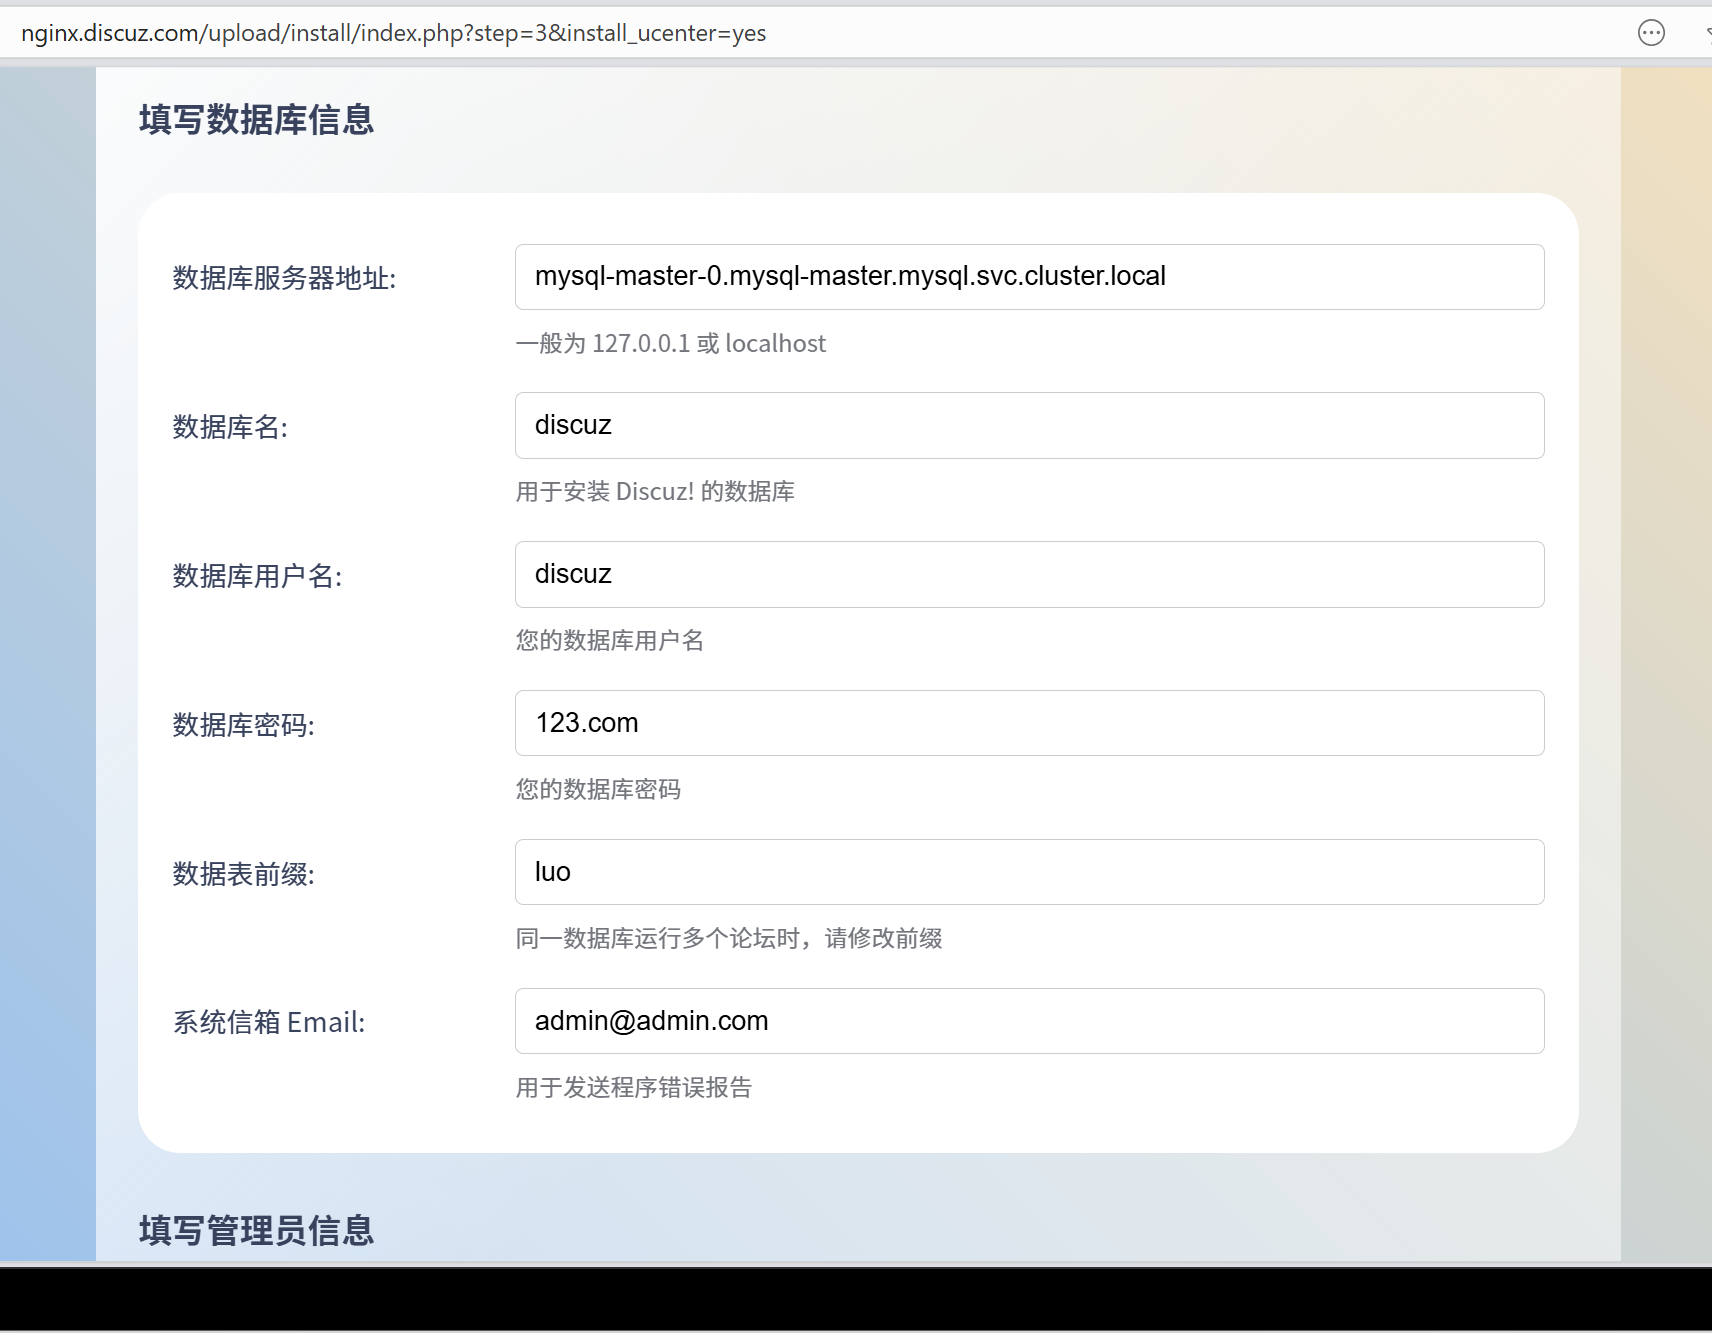Select the database password field 123.com

(x=1029, y=723)
